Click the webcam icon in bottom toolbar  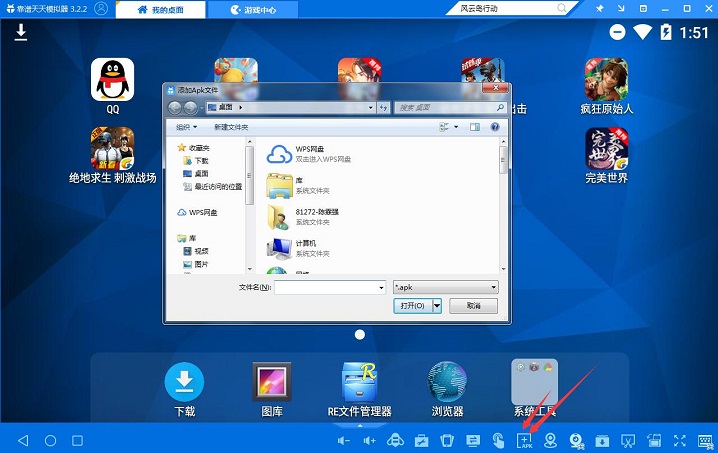coord(577,441)
